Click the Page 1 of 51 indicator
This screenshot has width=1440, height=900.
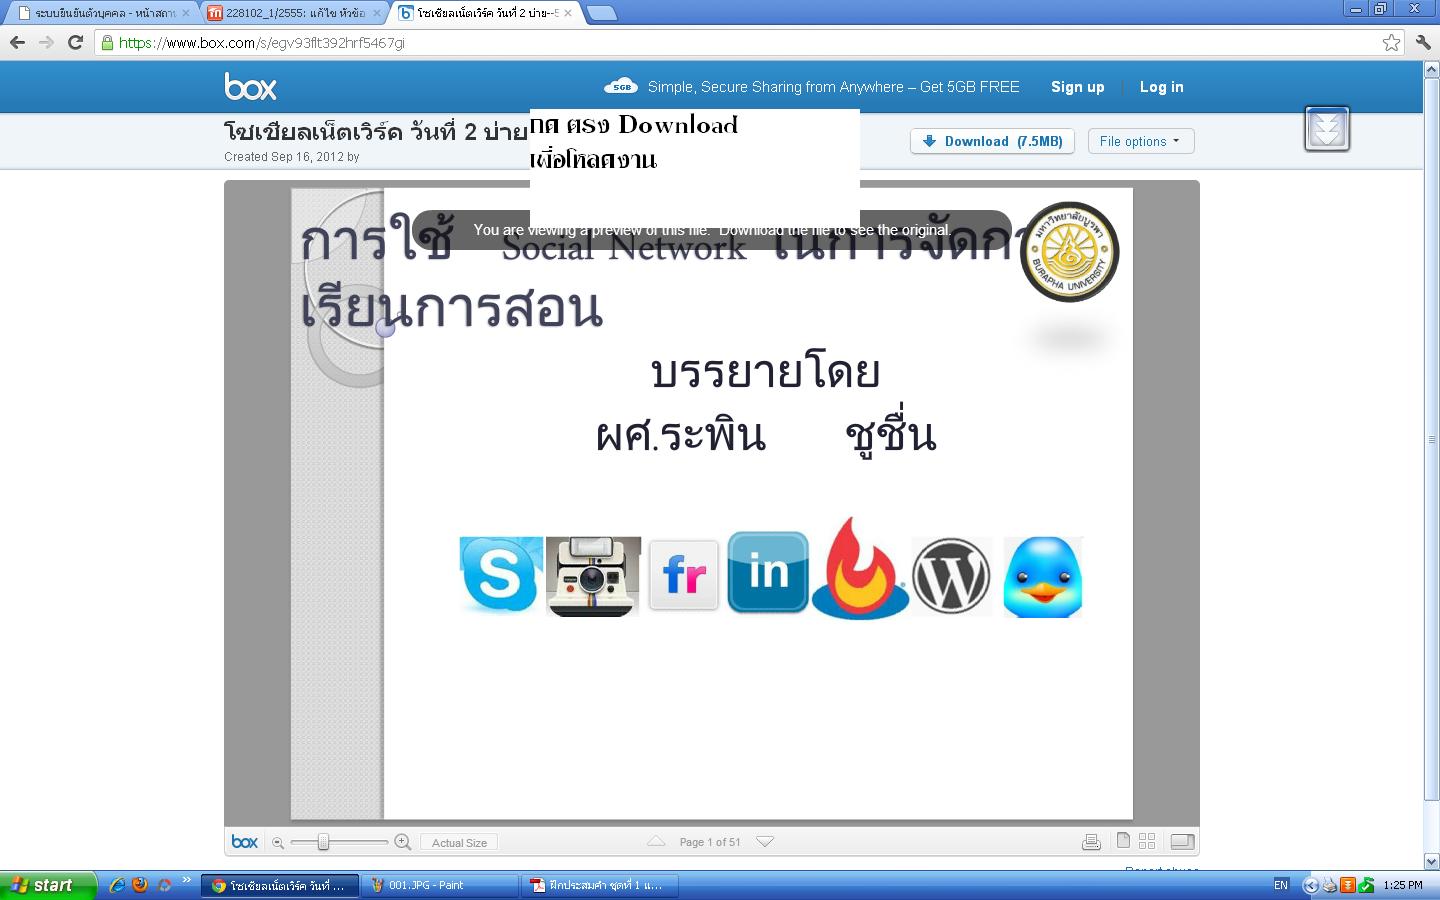point(710,842)
